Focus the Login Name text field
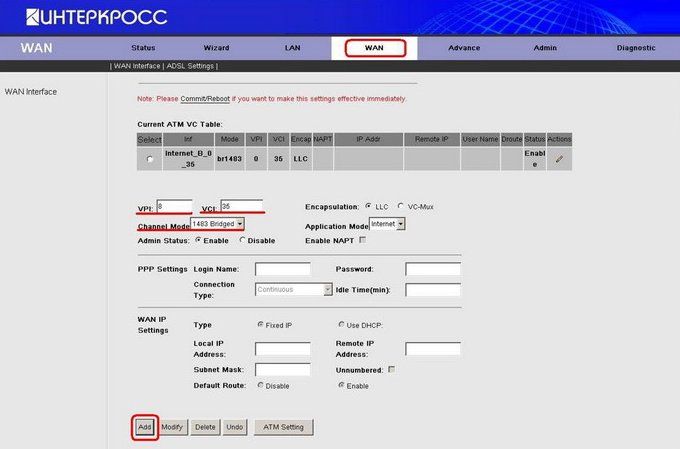680x449 pixels. pyautogui.click(x=282, y=269)
